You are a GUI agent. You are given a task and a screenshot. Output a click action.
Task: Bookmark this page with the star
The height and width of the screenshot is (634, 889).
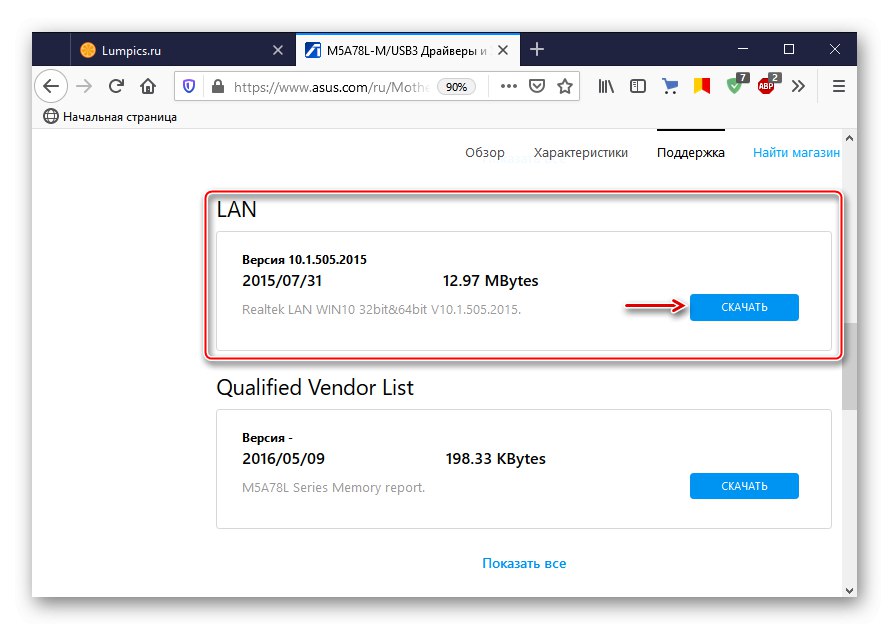click(x=565, y=86)
